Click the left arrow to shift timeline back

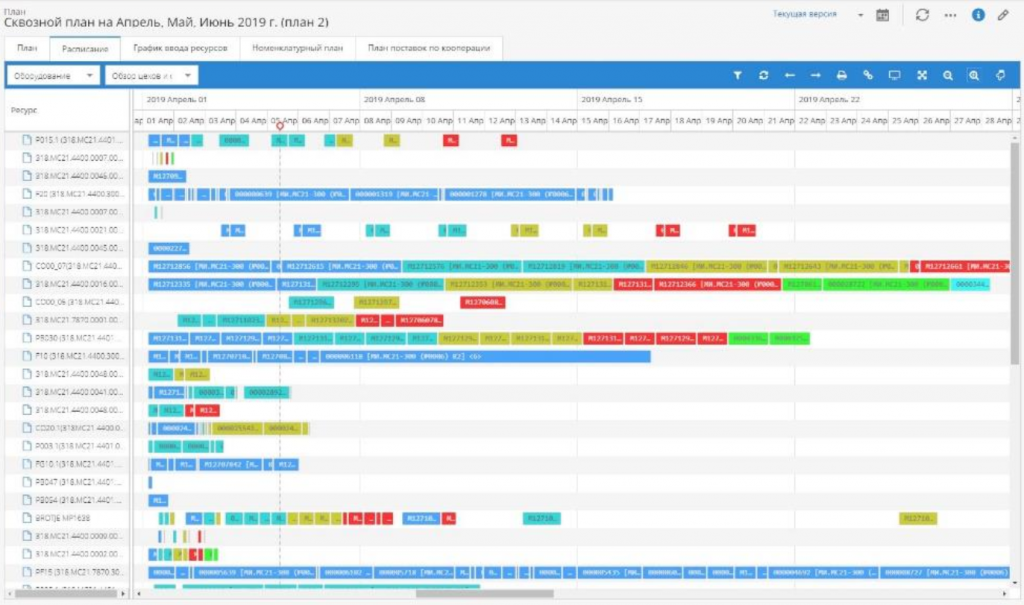(x=790, y=76)
